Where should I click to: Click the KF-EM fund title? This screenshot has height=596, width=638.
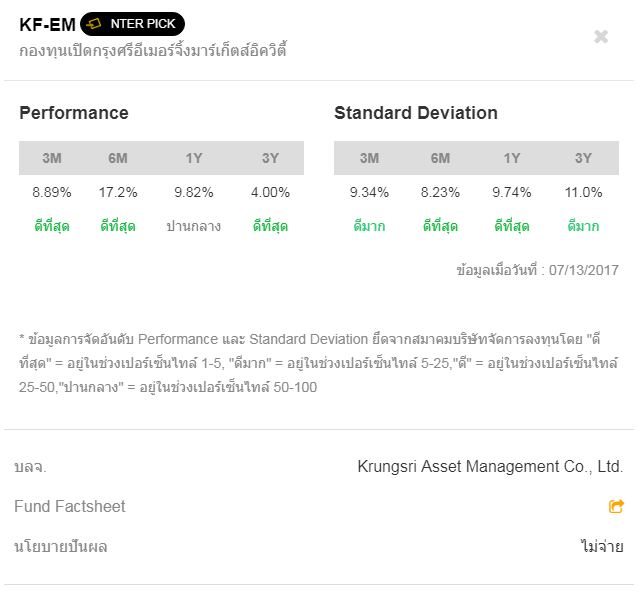(x=47, y=25)
